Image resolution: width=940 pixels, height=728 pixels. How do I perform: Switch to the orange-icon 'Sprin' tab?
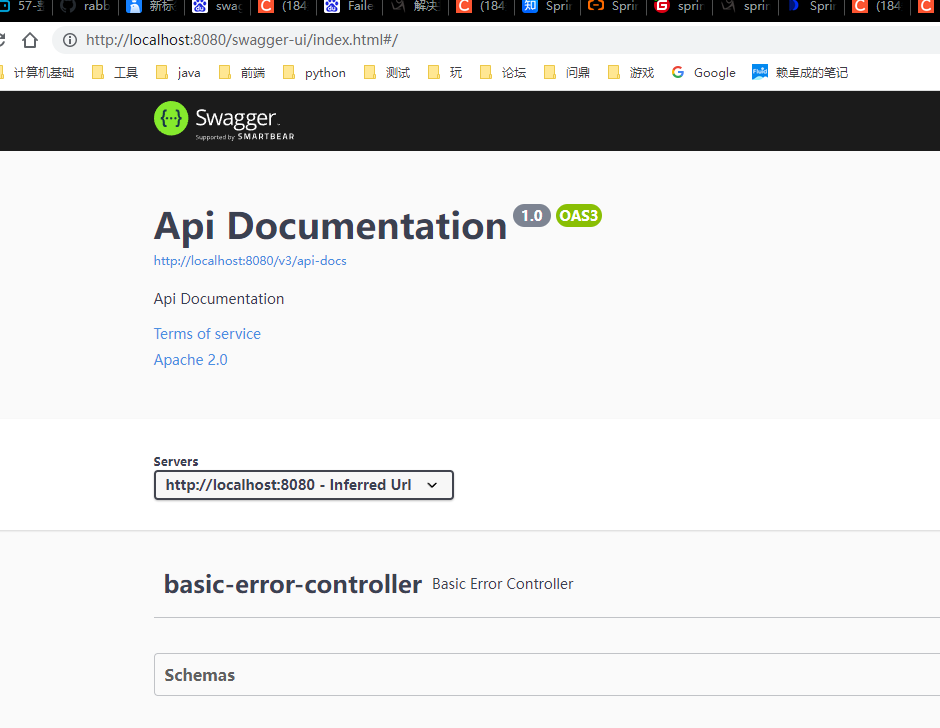pyautogui.click(x=613, y=7)
